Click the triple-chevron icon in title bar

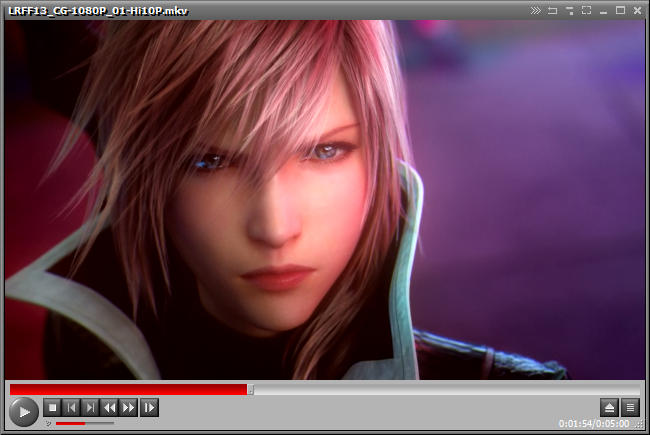coord(536,10)
